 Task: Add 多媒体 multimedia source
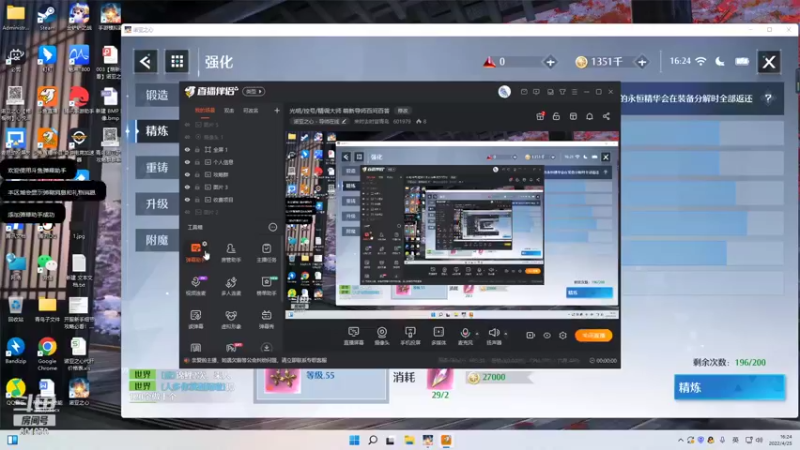tap(438, 336)
